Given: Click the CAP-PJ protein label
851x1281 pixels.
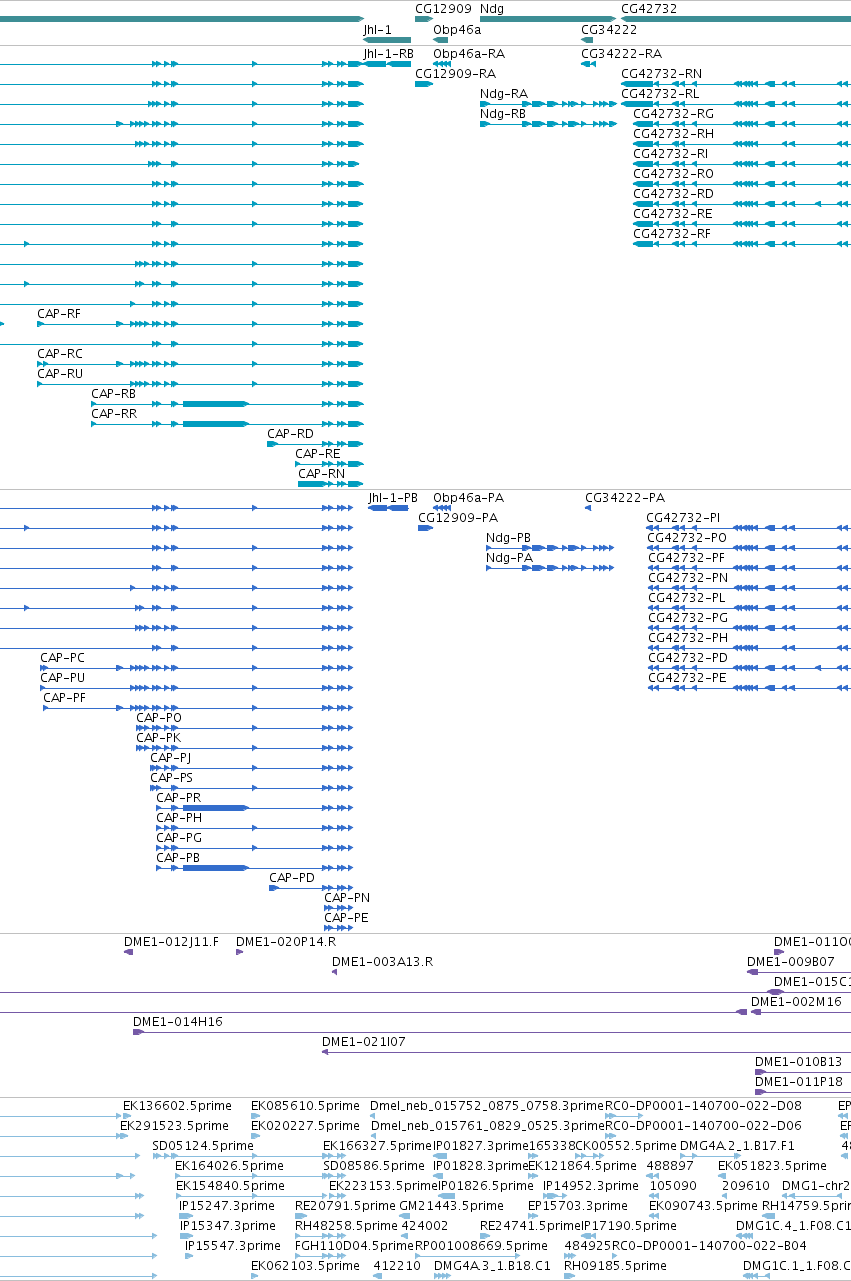Looking at the screenshot, I should click(x=171, y=758).
